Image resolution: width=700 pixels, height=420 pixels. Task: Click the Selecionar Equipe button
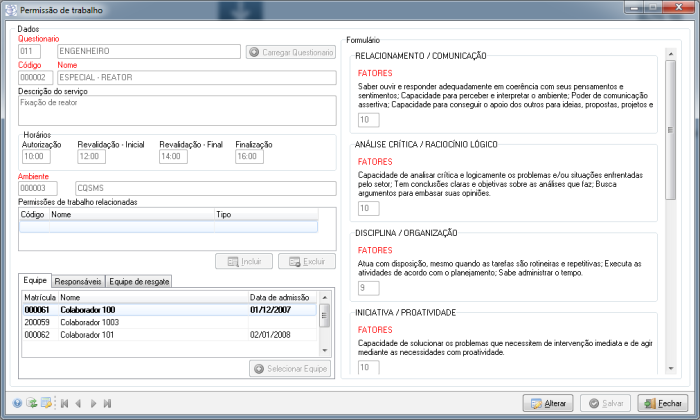coord(291,369)
